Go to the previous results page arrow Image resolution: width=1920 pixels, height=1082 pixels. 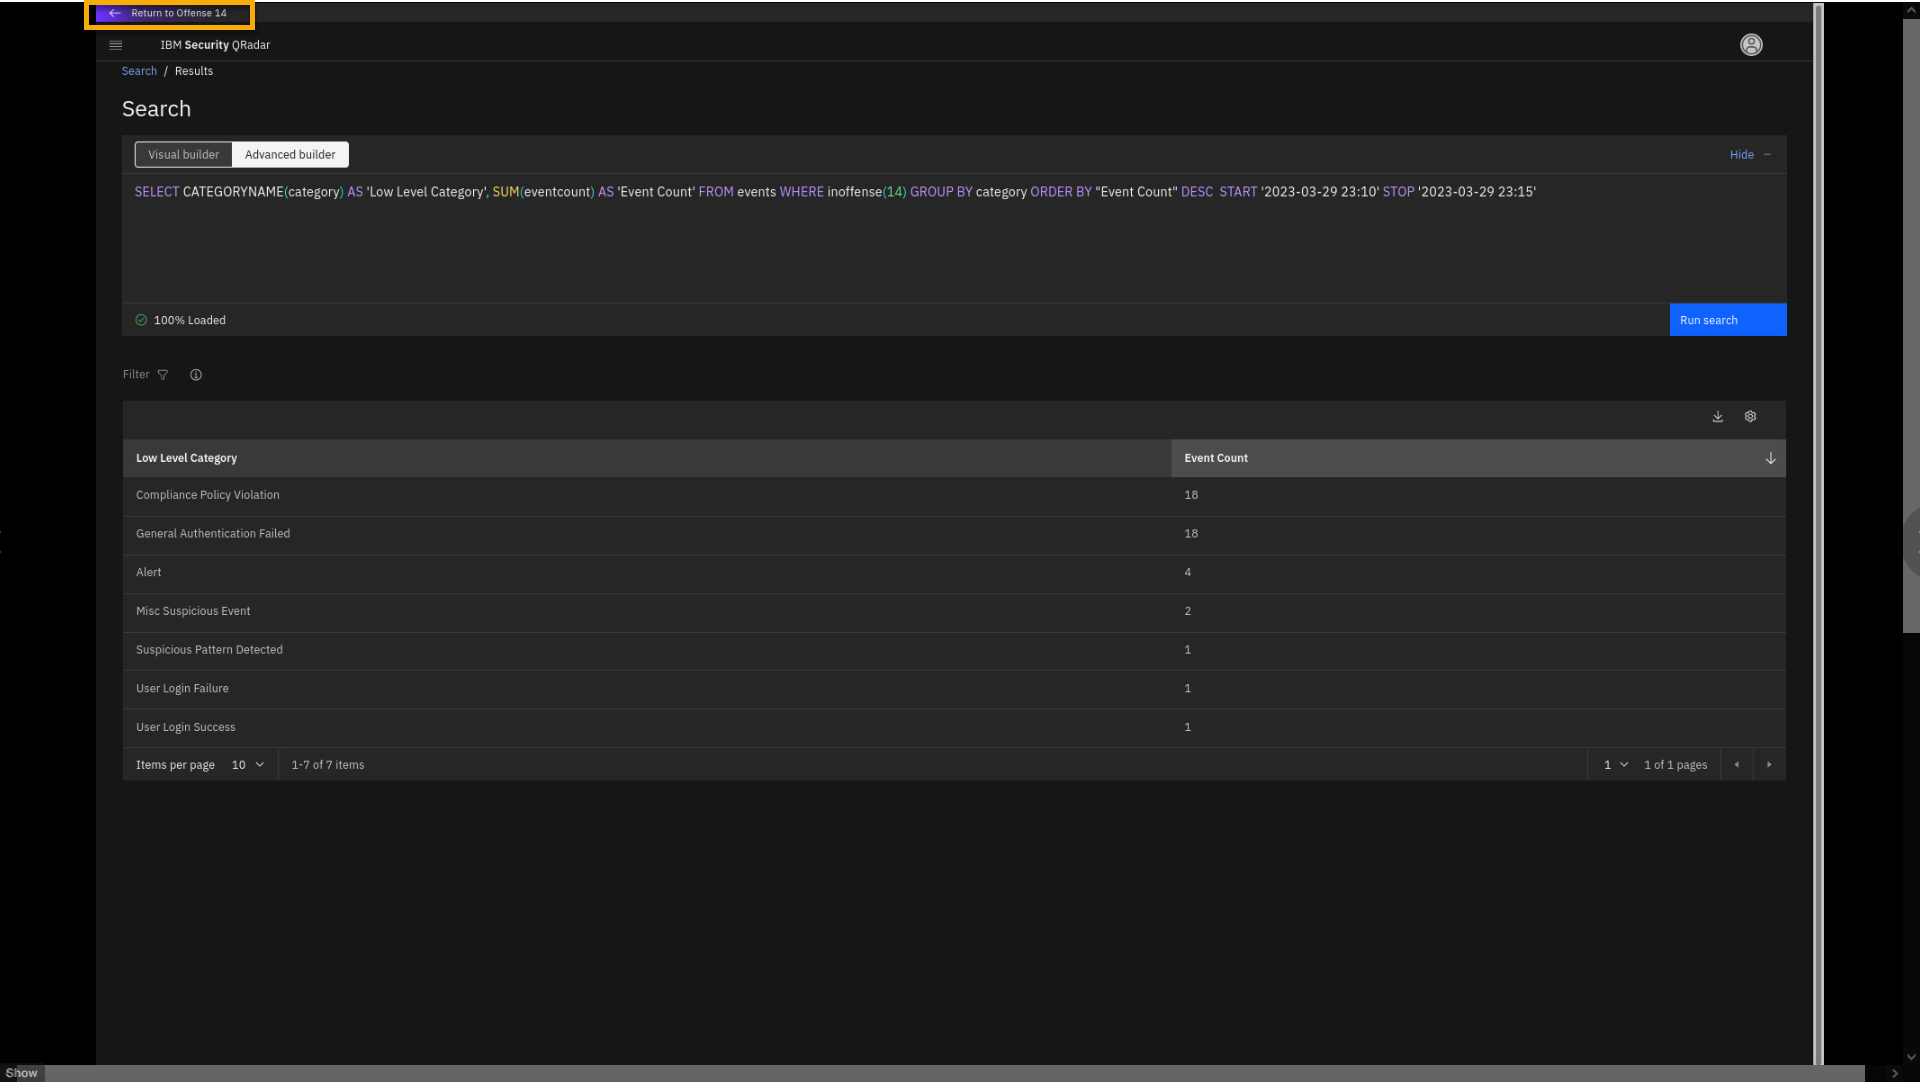point(1737,765)
